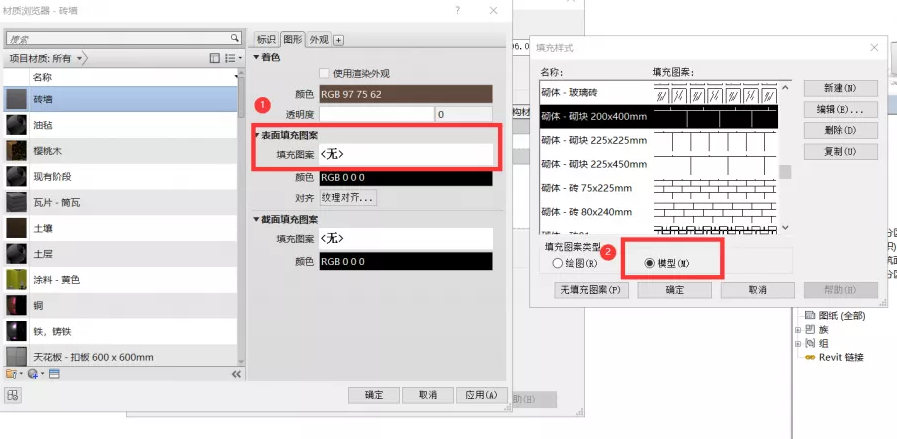Expand the 组 node in project browser
This screenshot has height=439, width=897.
pos(797,343)
